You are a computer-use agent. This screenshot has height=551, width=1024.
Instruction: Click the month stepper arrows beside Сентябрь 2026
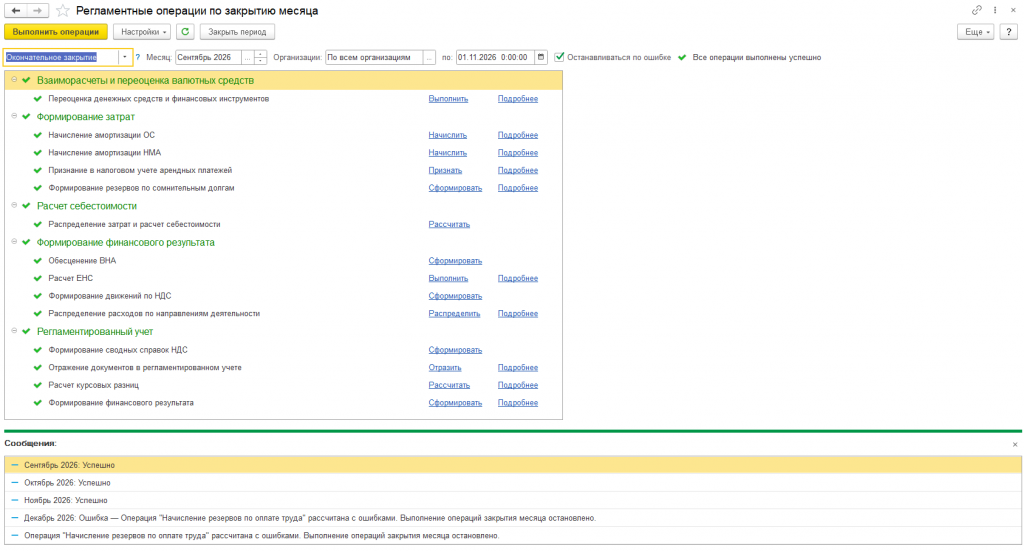(261, 57)
